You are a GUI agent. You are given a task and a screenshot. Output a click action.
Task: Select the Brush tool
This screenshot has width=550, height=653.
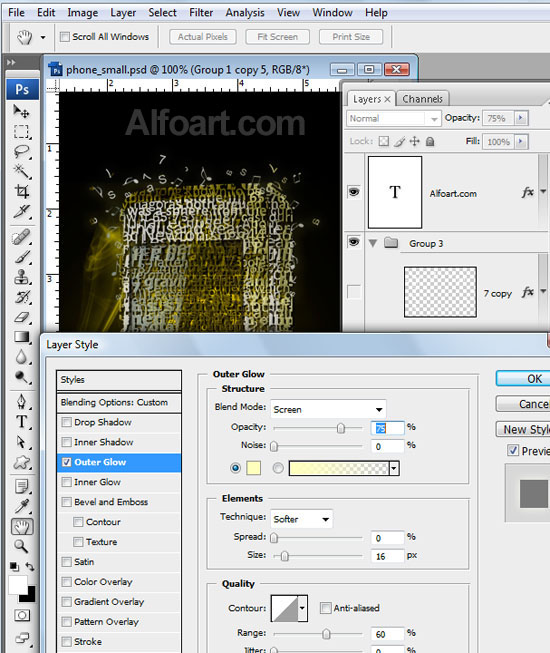[x=21, y=257]
